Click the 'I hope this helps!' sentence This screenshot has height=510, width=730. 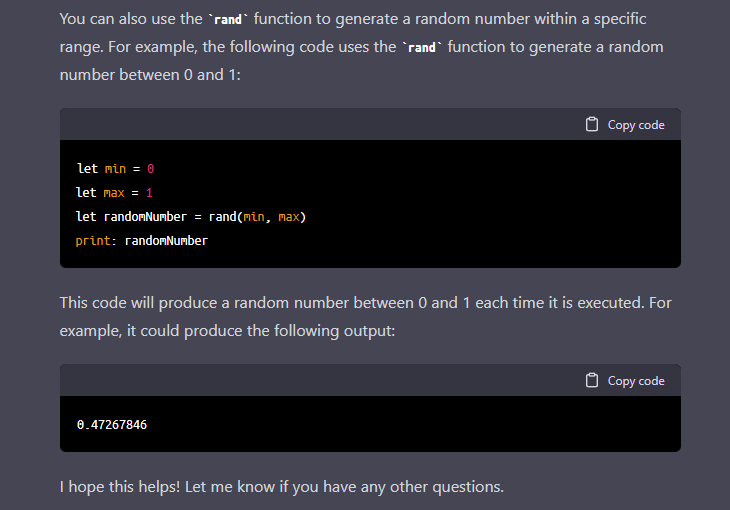(120, 487)
